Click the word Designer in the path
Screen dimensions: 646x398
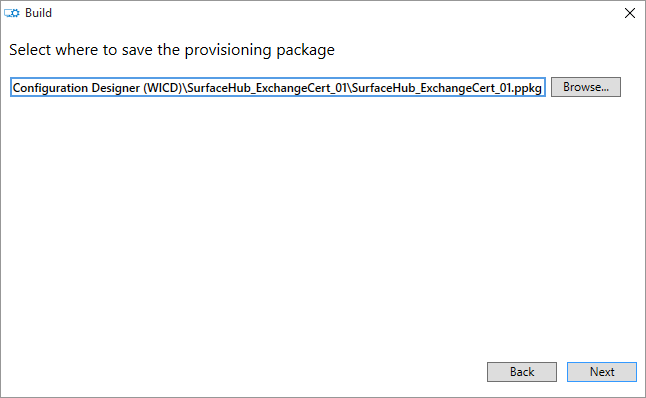[x=116, y=88]
